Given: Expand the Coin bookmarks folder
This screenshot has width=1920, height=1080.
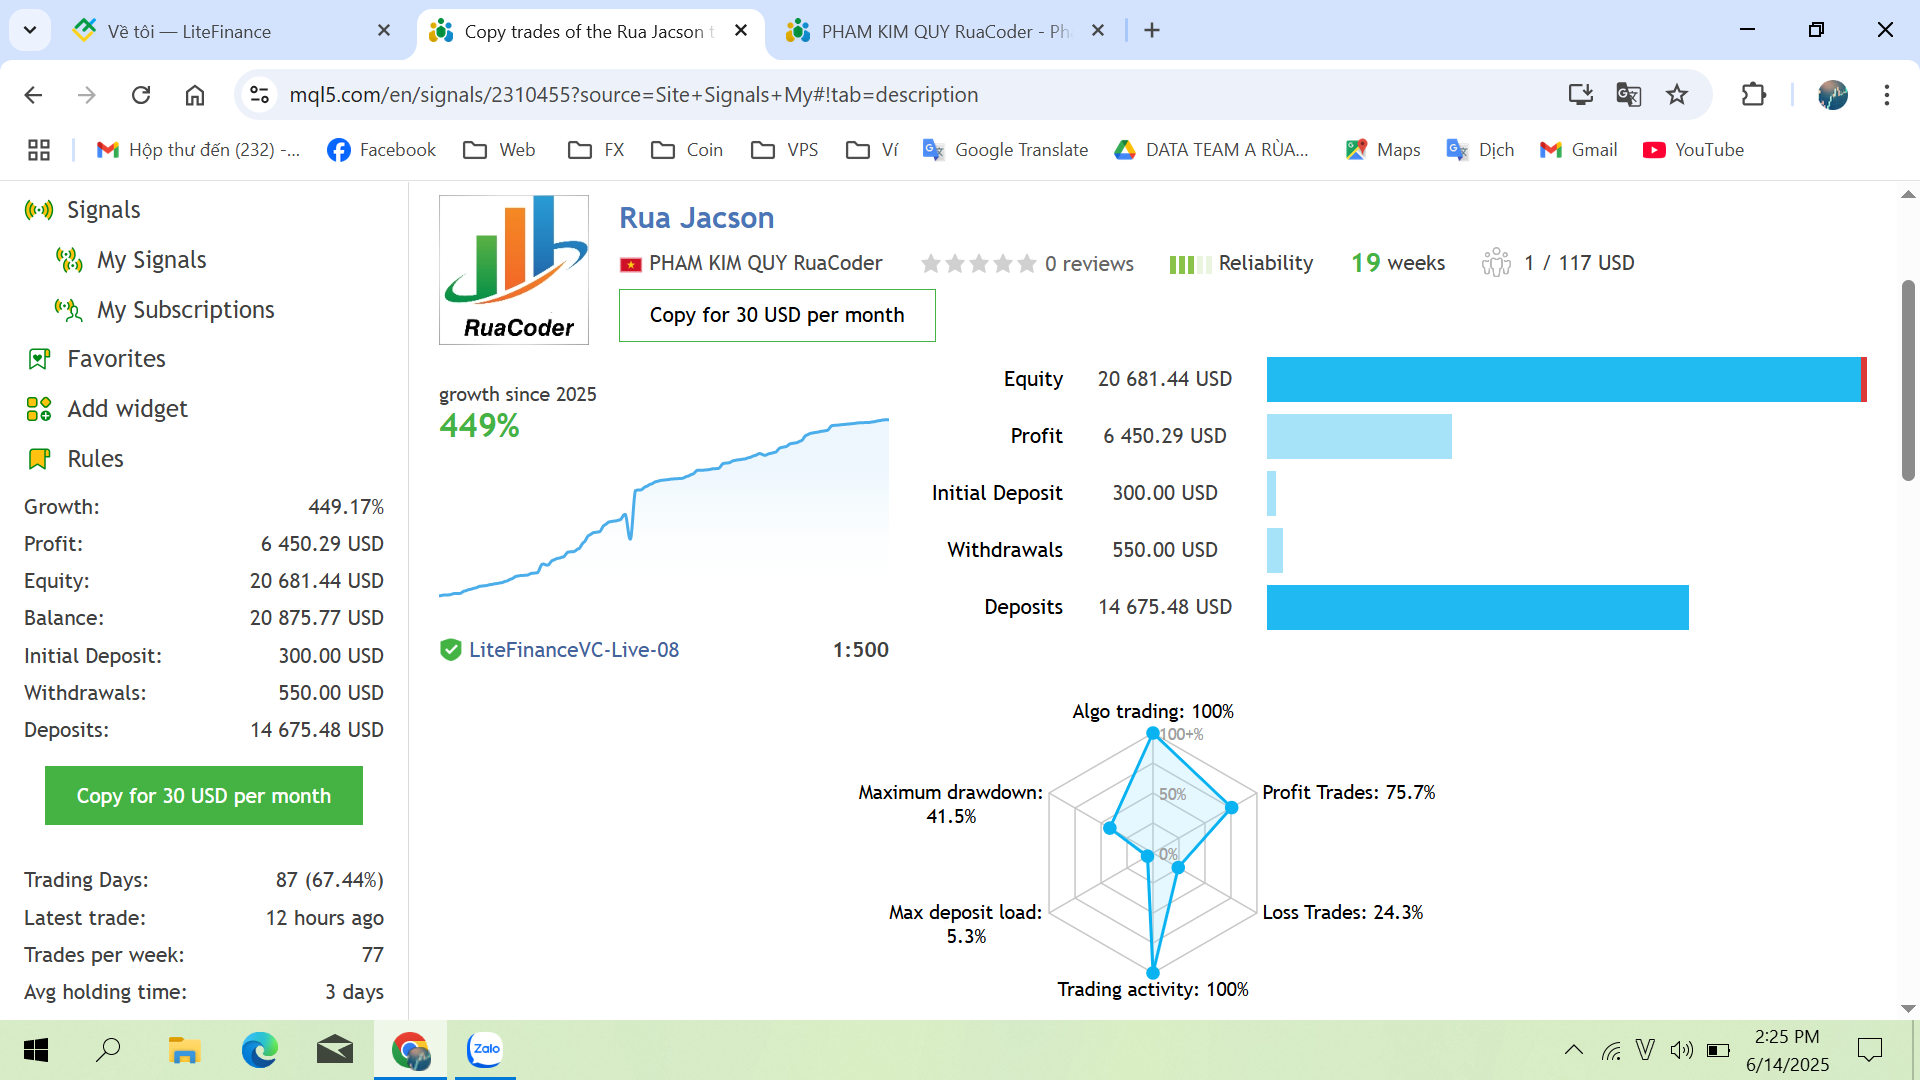Looking at the screenshot, I should coord(686,150).
